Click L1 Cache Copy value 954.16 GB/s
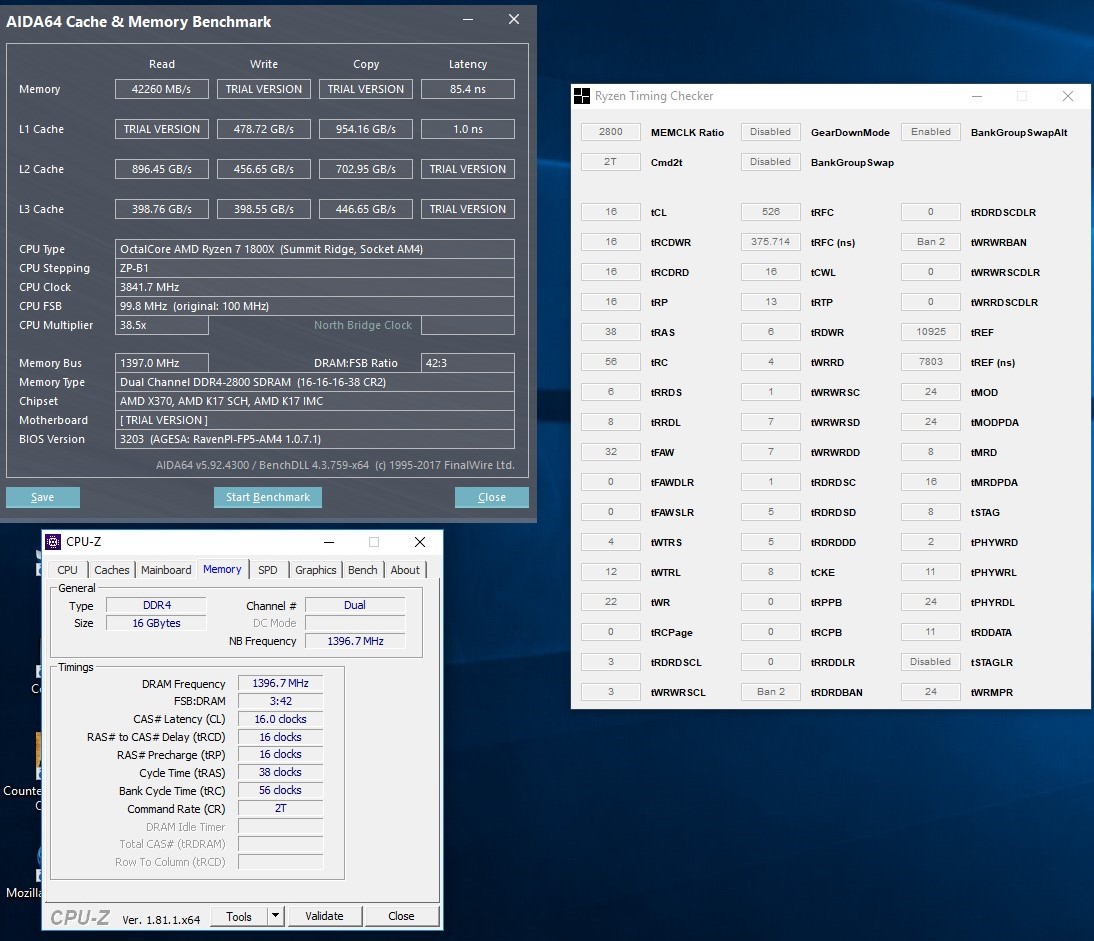The image size is (1094, 941). click(x=366, y=129)
